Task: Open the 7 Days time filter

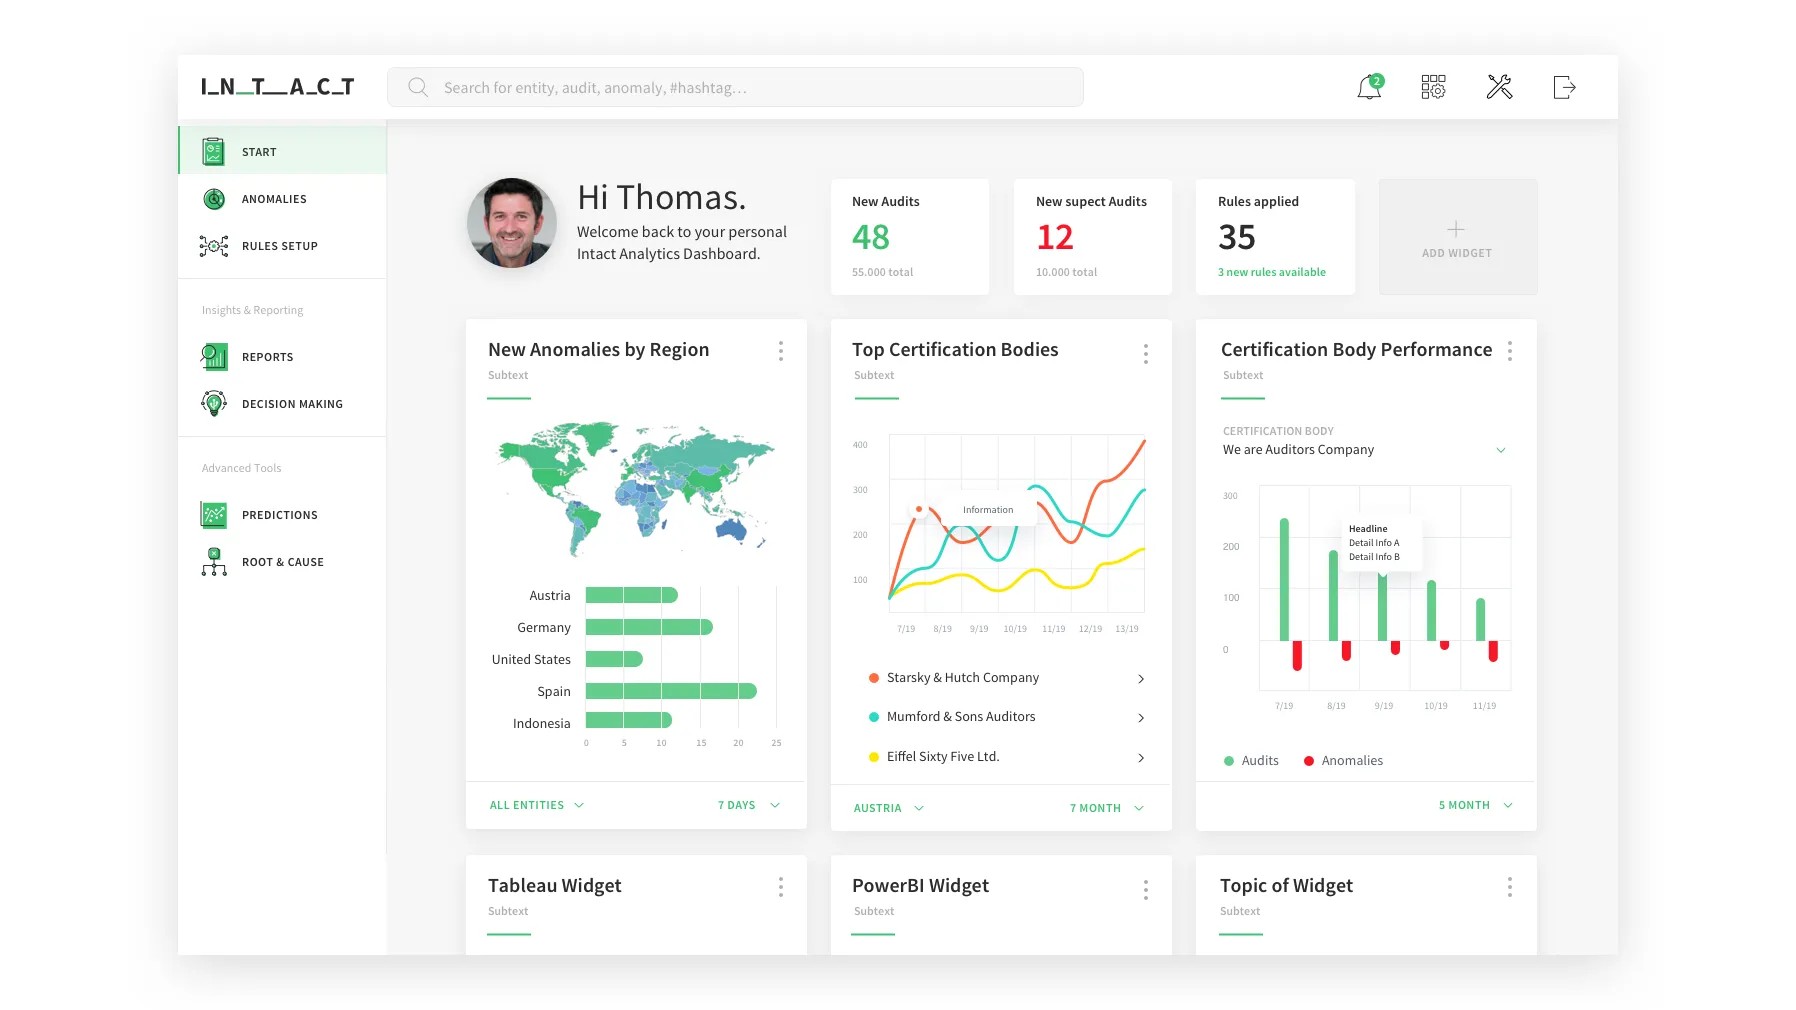Action: pos(747,804)
